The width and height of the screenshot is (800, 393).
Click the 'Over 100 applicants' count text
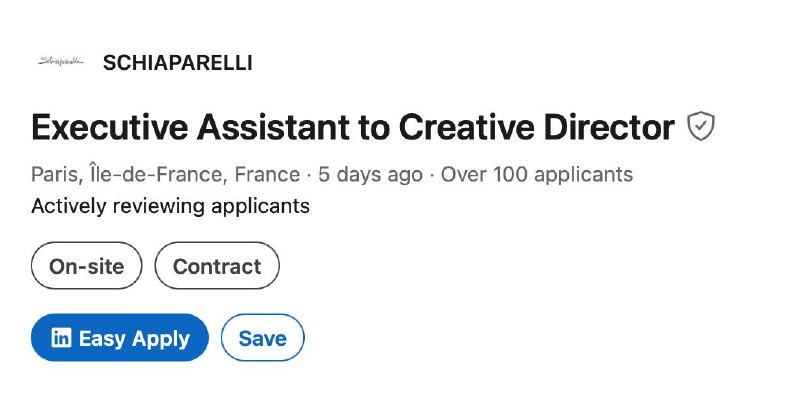tap(537, 175)
